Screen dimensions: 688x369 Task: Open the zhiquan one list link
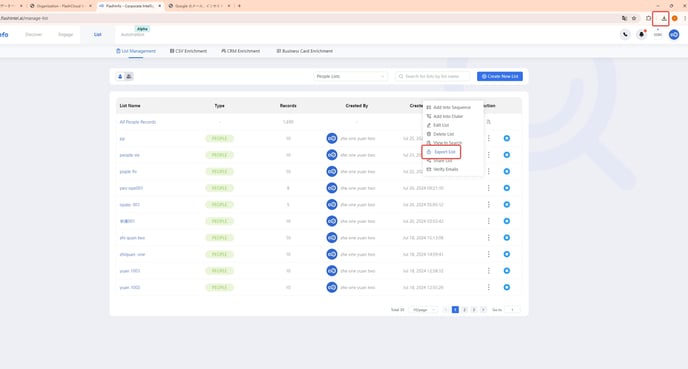point(132,254)
